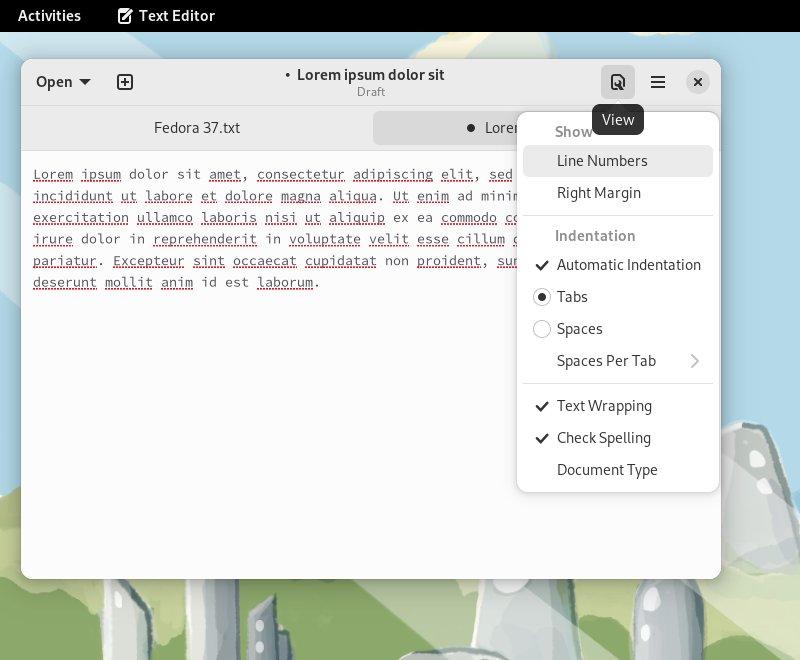Open the Activities overview
The width and height of the screenshot is (800, 660).
tap(48, 15)
